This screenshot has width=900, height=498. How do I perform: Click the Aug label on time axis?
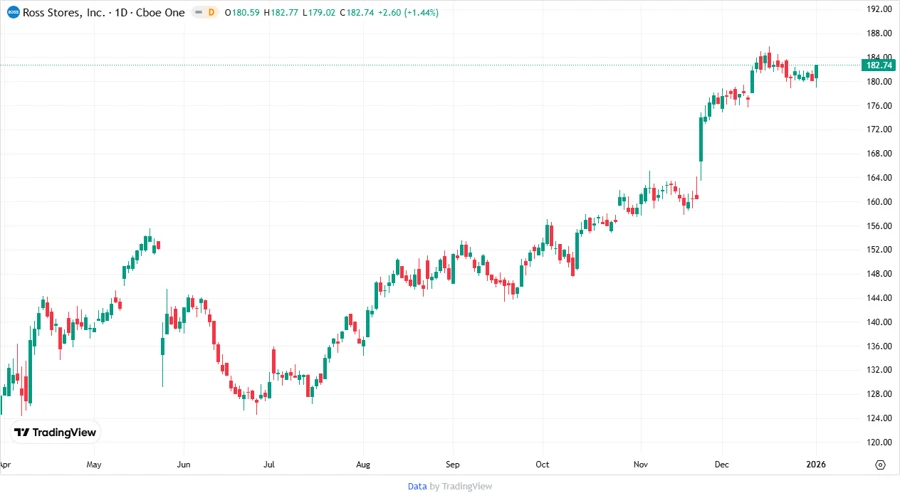click(363, 464)
